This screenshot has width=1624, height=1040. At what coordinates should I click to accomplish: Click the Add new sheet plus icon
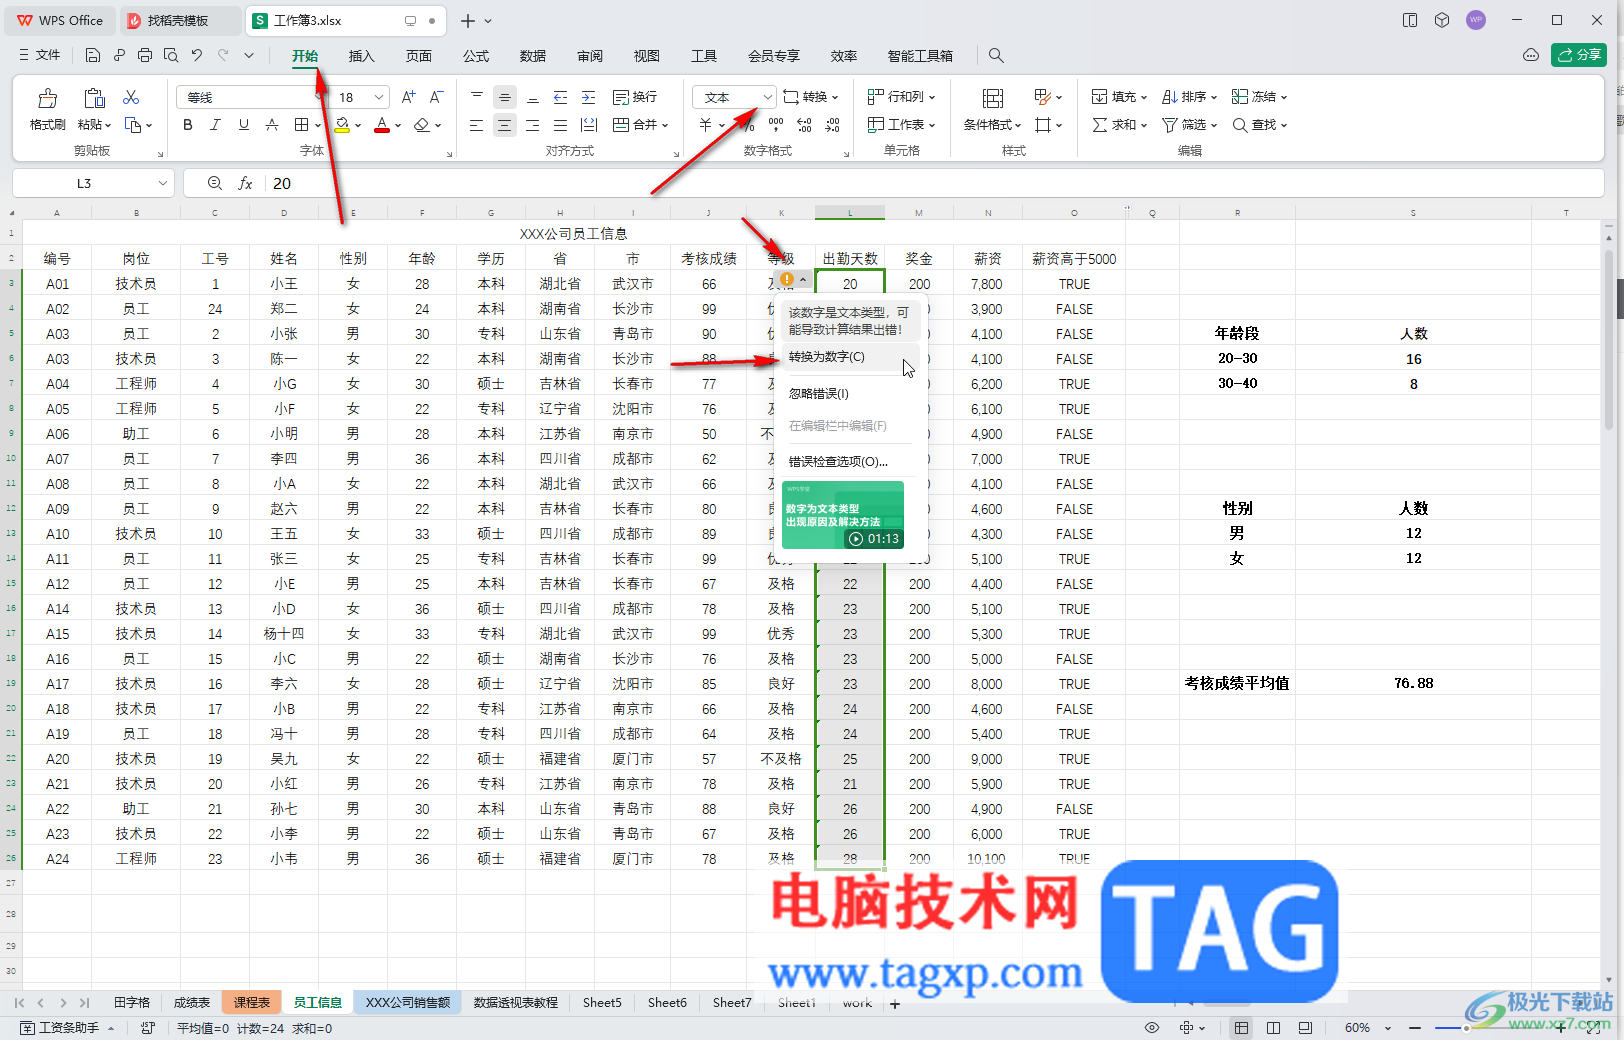[x=895, y=1004]
